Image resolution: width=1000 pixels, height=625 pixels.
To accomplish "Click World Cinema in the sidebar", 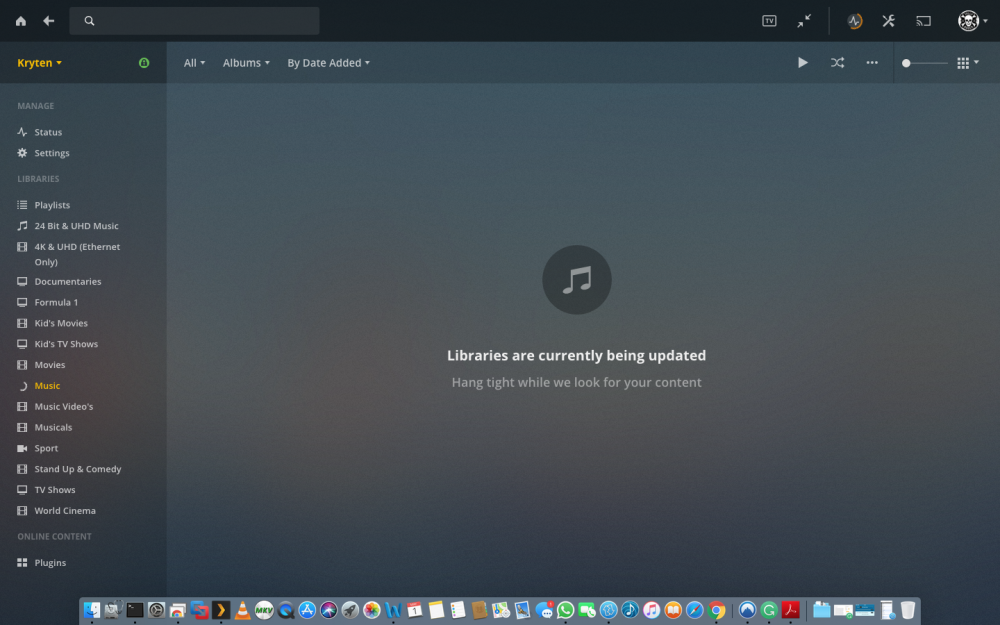I will 65,511.
